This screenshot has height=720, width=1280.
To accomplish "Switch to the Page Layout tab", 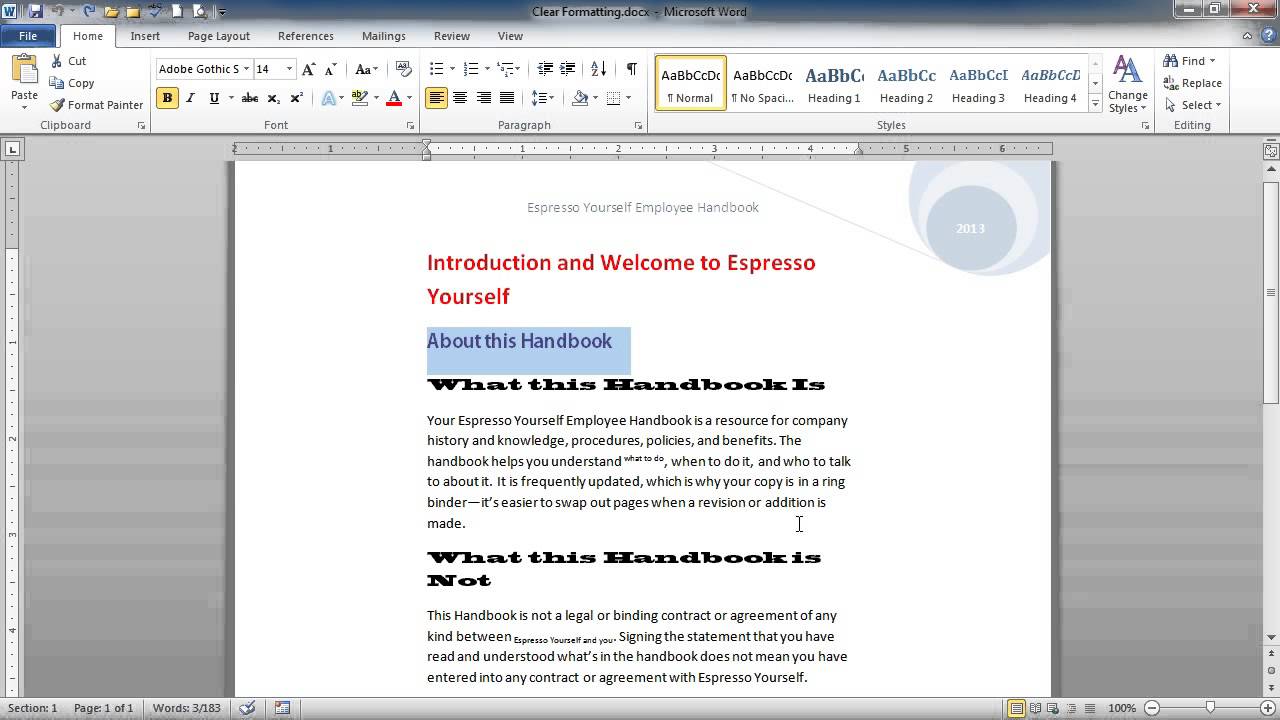I will click(219, 36).
